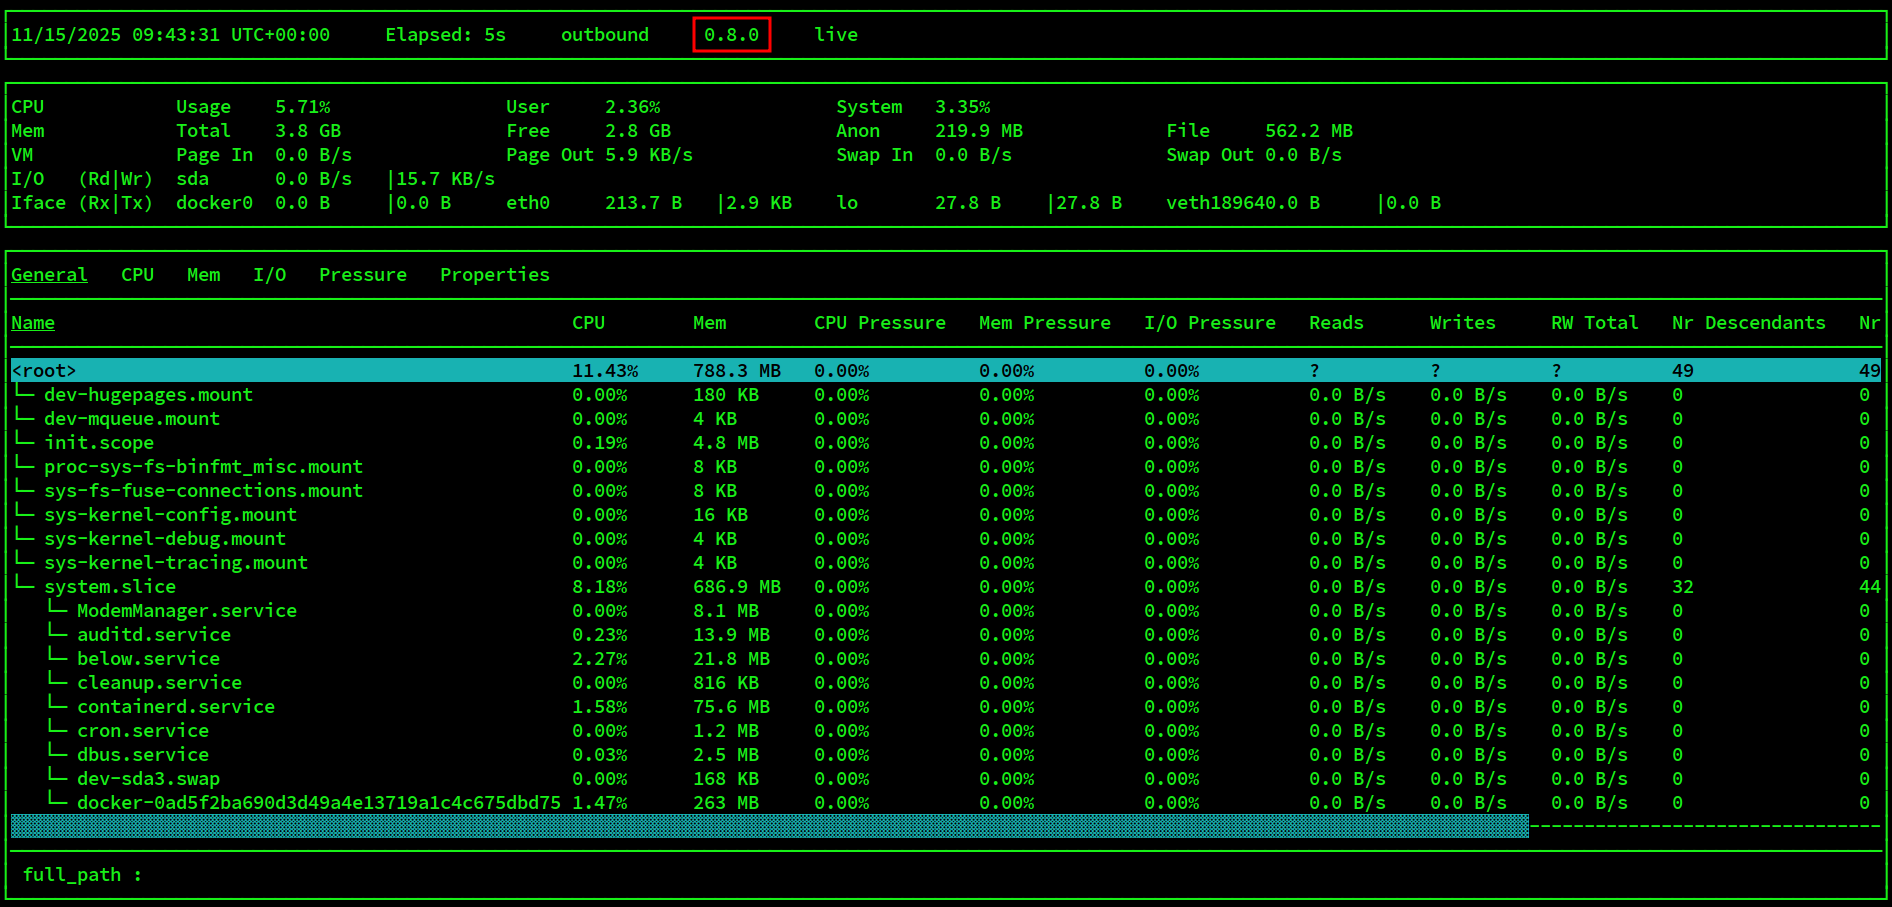Select the docker-0ad5f2ba container row
Screen dimensions: 1892x907
318,803
